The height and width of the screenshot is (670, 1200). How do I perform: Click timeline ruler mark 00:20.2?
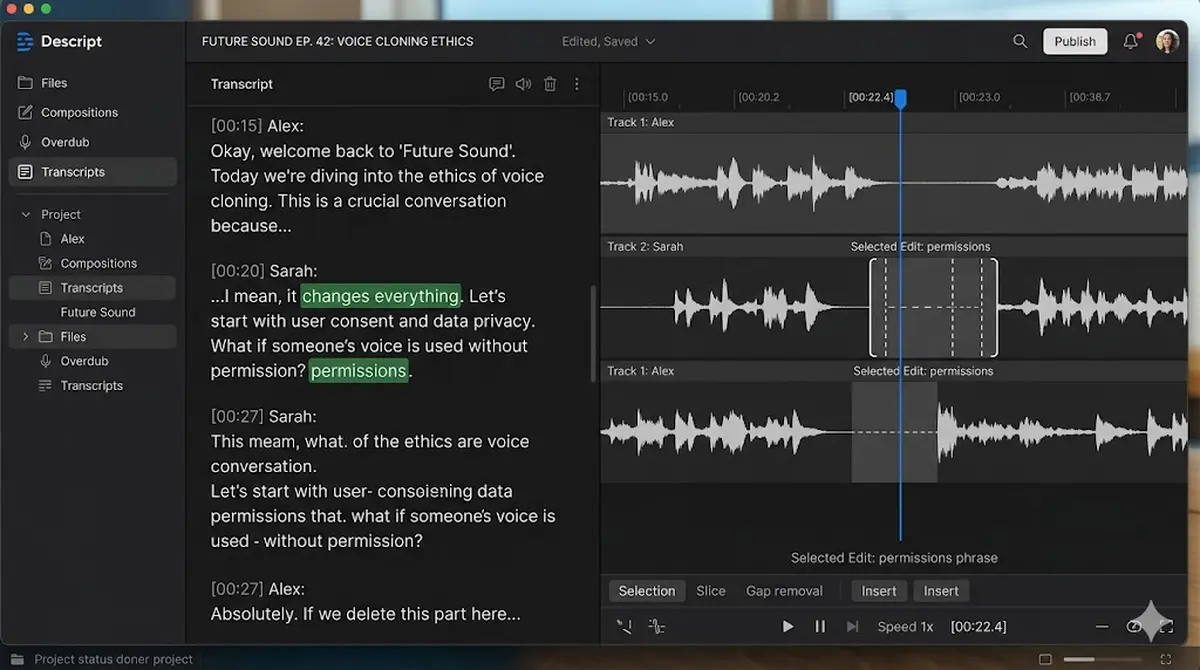coord(759,97)
